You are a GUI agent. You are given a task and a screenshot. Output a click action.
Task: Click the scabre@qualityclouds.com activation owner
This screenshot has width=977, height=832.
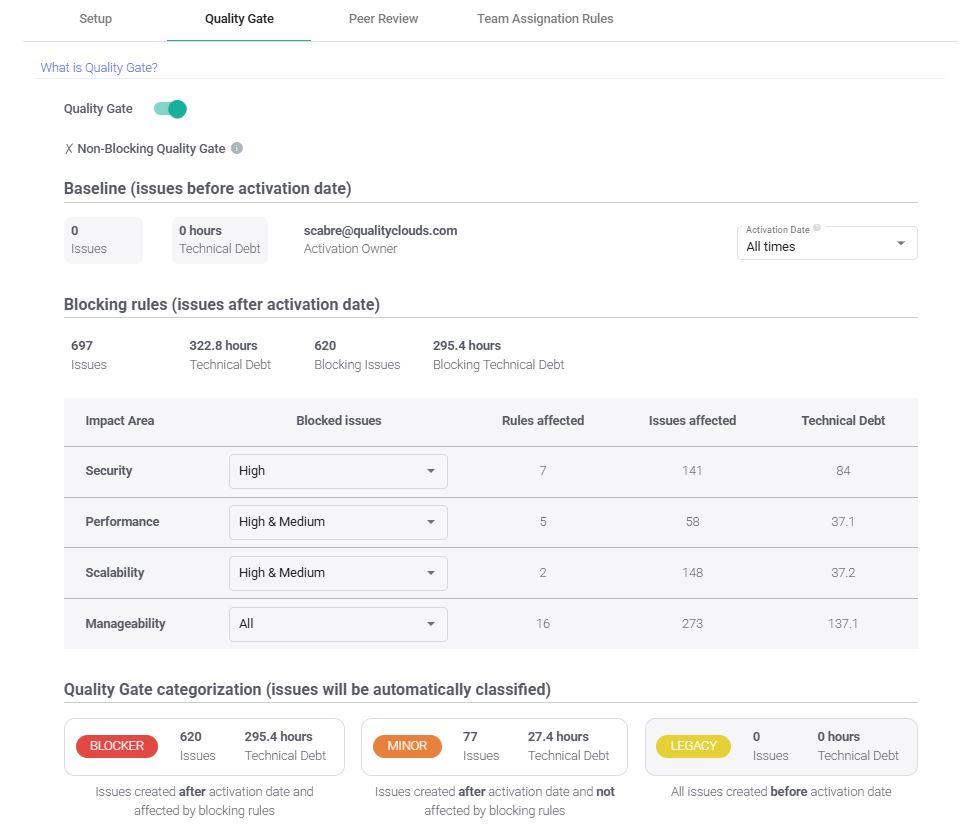[380, 231]
